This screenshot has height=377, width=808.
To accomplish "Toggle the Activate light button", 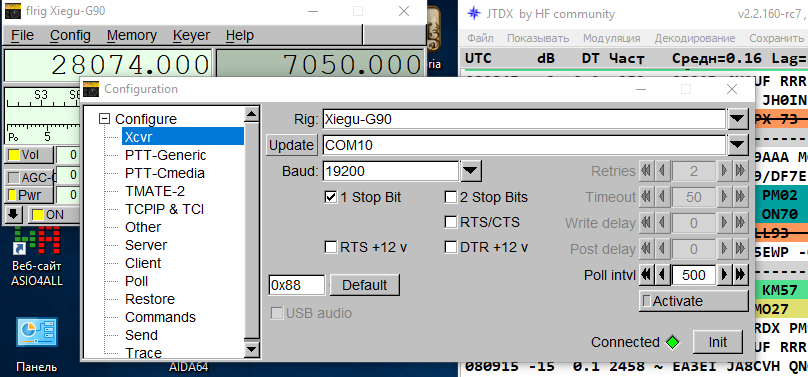I will tap(693, 301).
